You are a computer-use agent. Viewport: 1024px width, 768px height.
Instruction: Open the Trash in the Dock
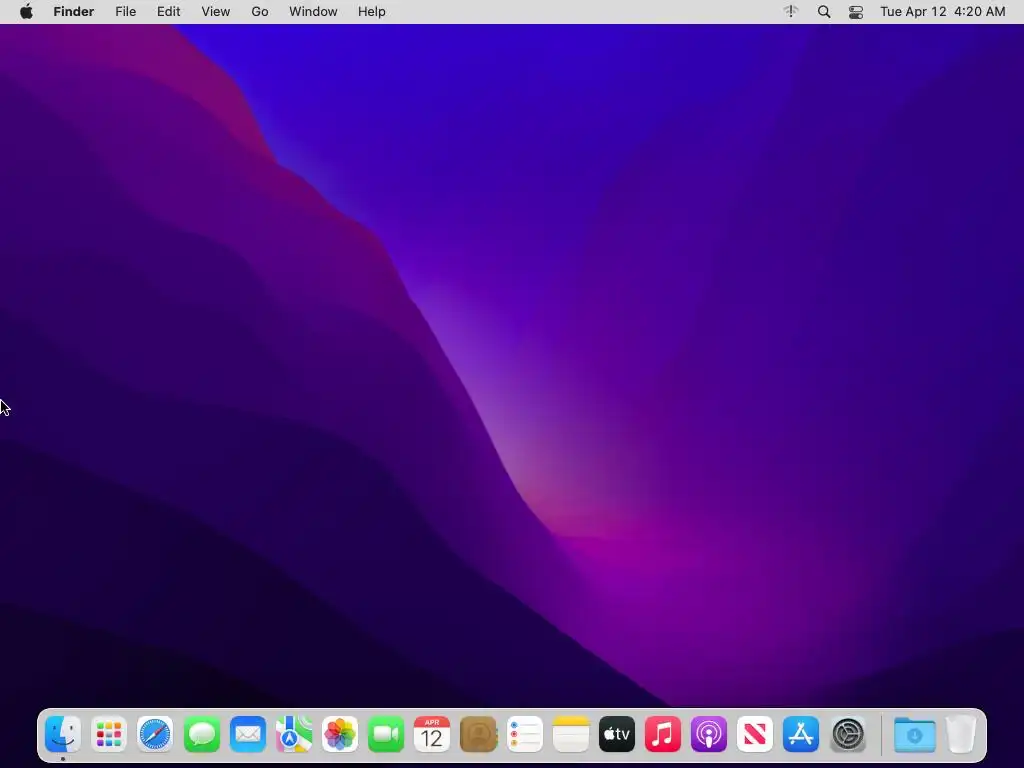tap(961, 735)
